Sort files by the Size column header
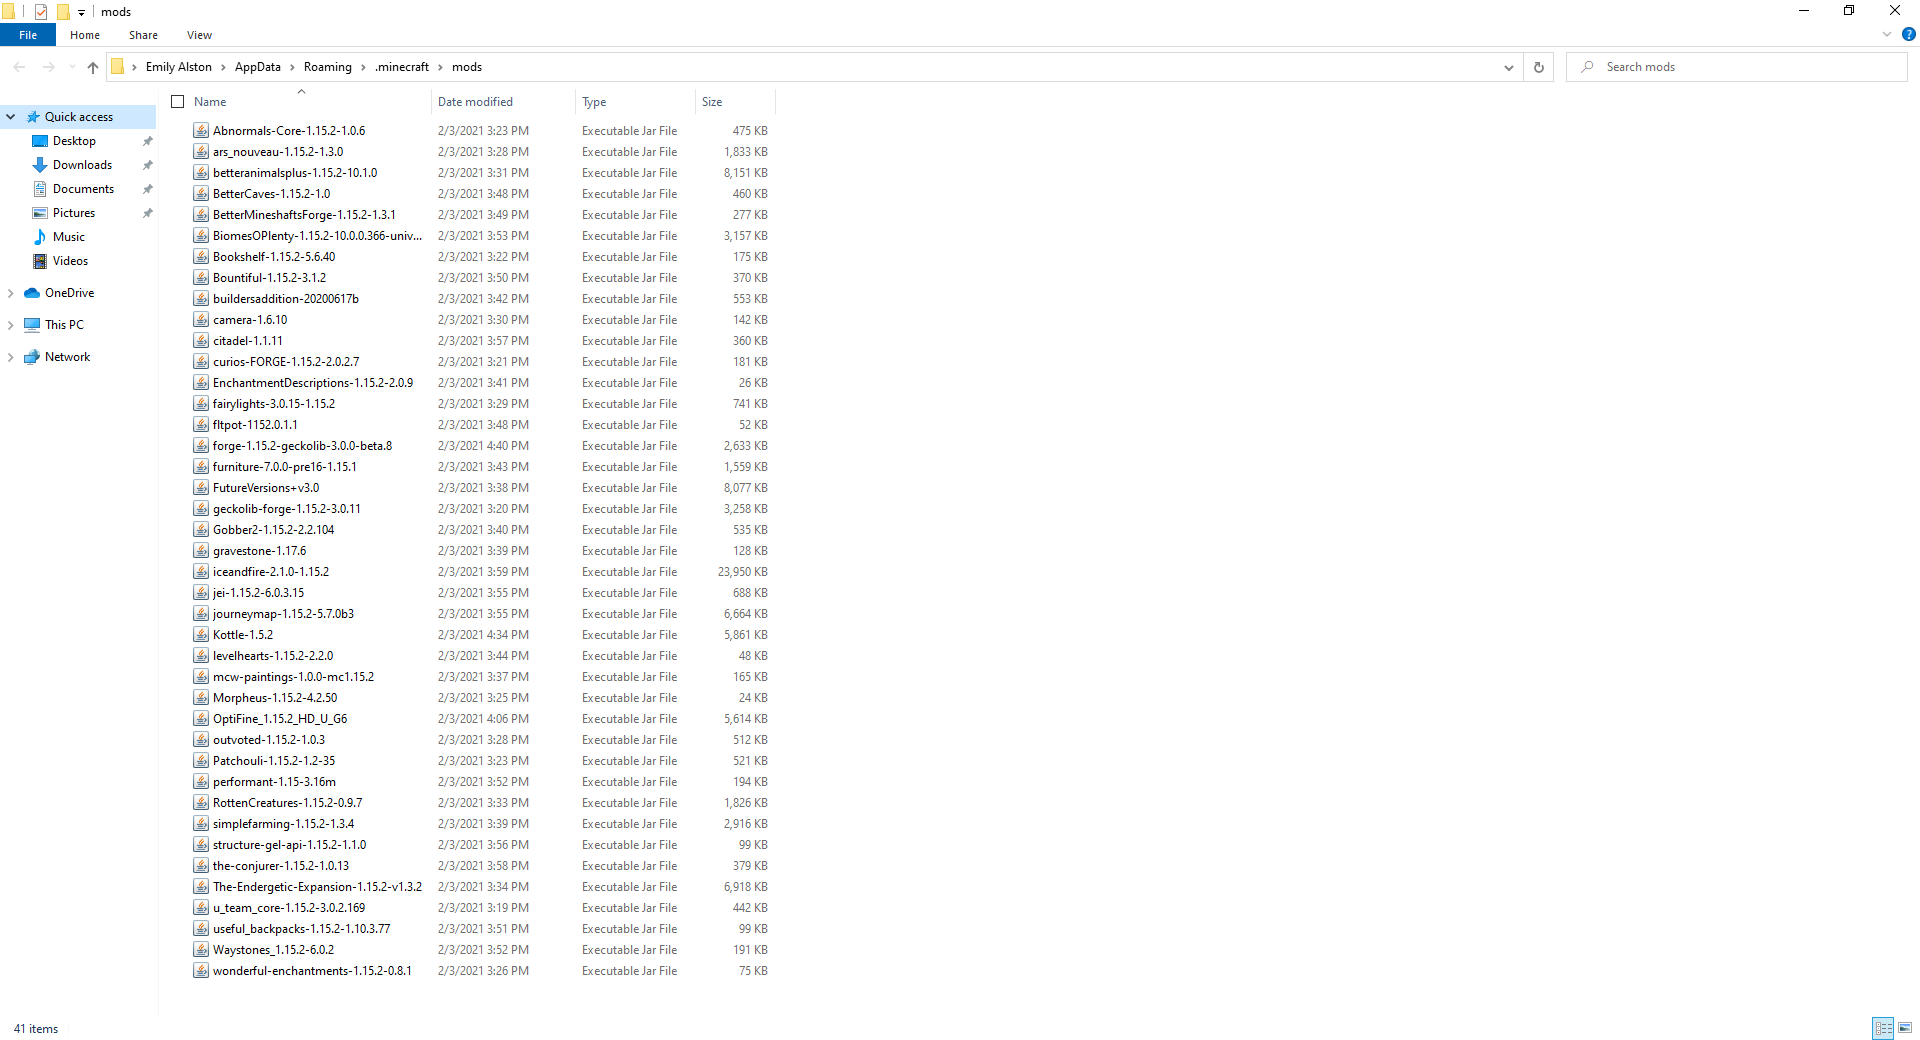This screenshot has width=1920, height=1040. coord(735,102)
